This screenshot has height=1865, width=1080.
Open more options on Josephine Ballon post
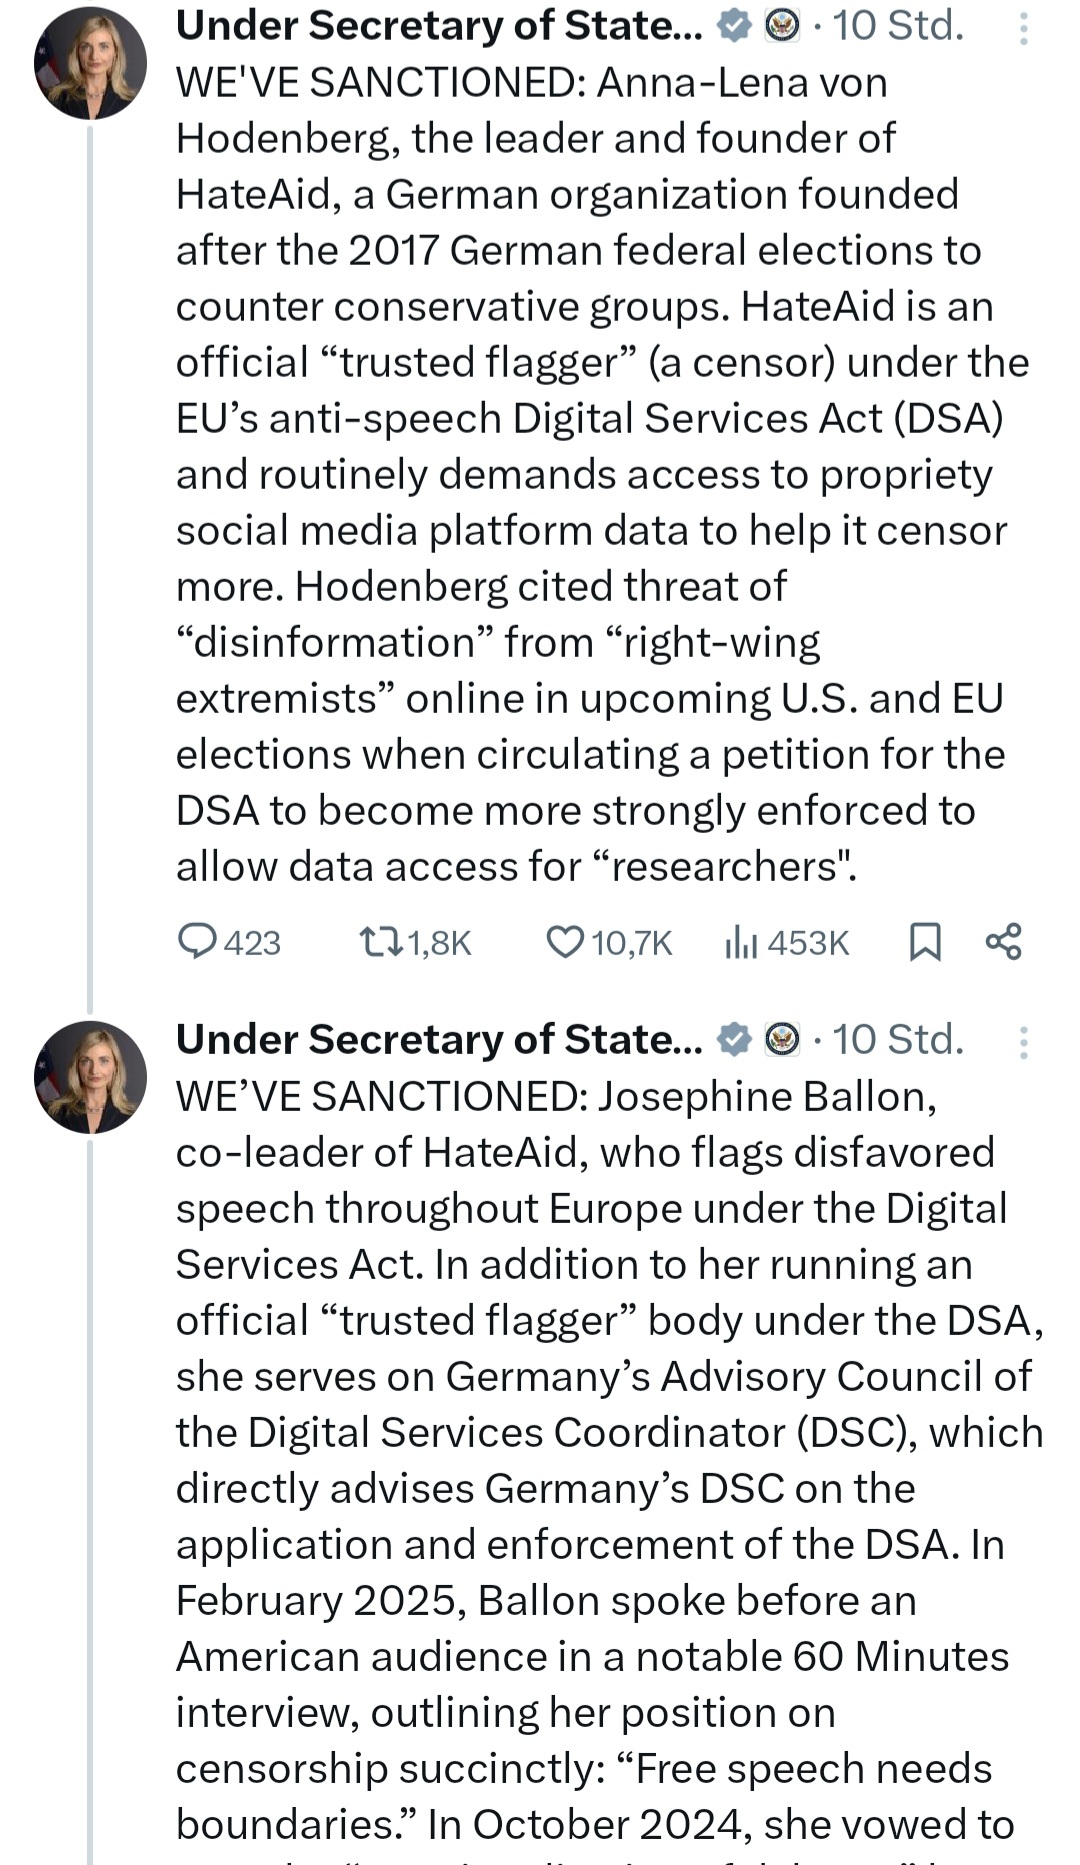pos(1023,1042)
